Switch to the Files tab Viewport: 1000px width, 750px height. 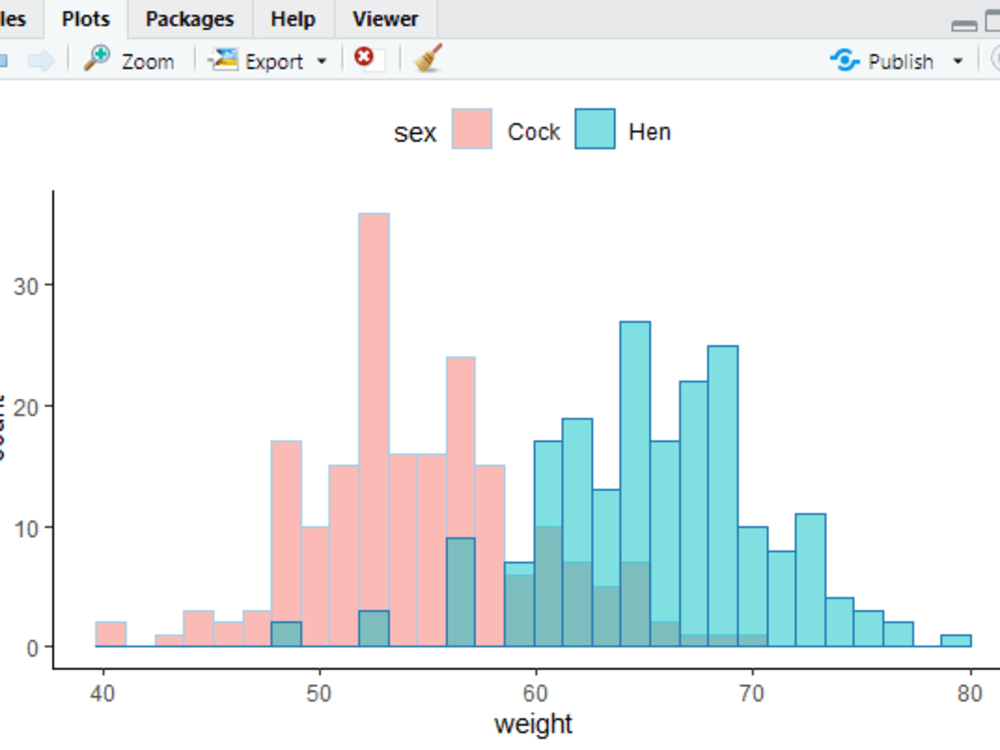click(17, 18)
